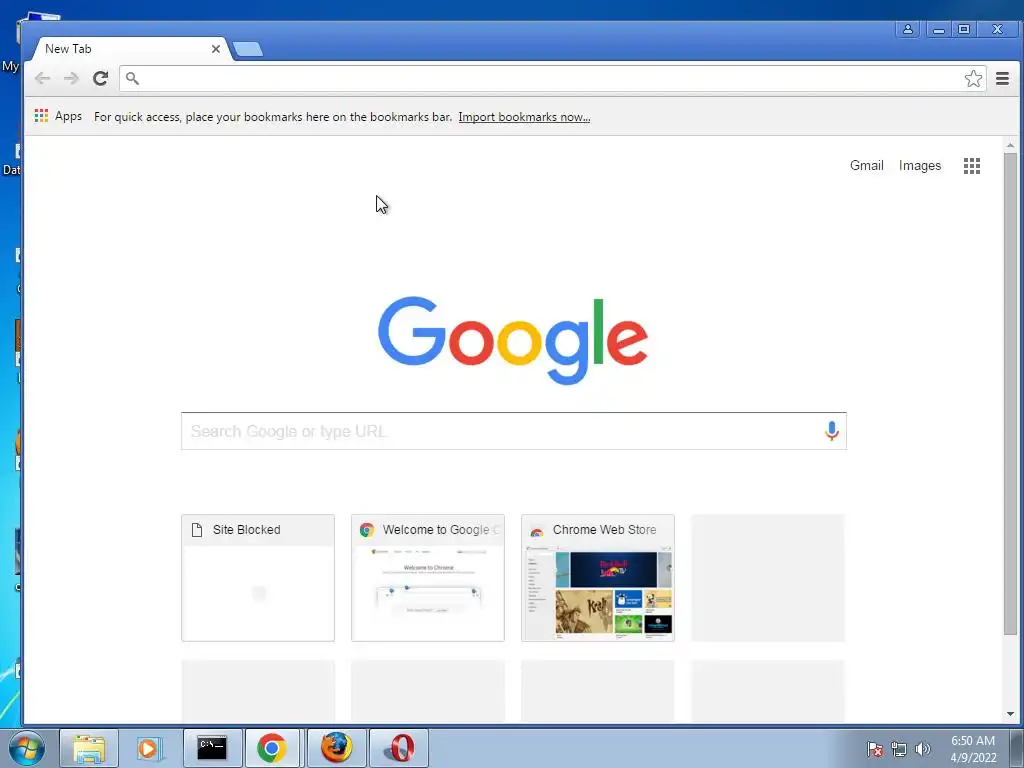Open the volume speaker tray icon
Screen dimensions: 1024x768
tap(923, 749)
